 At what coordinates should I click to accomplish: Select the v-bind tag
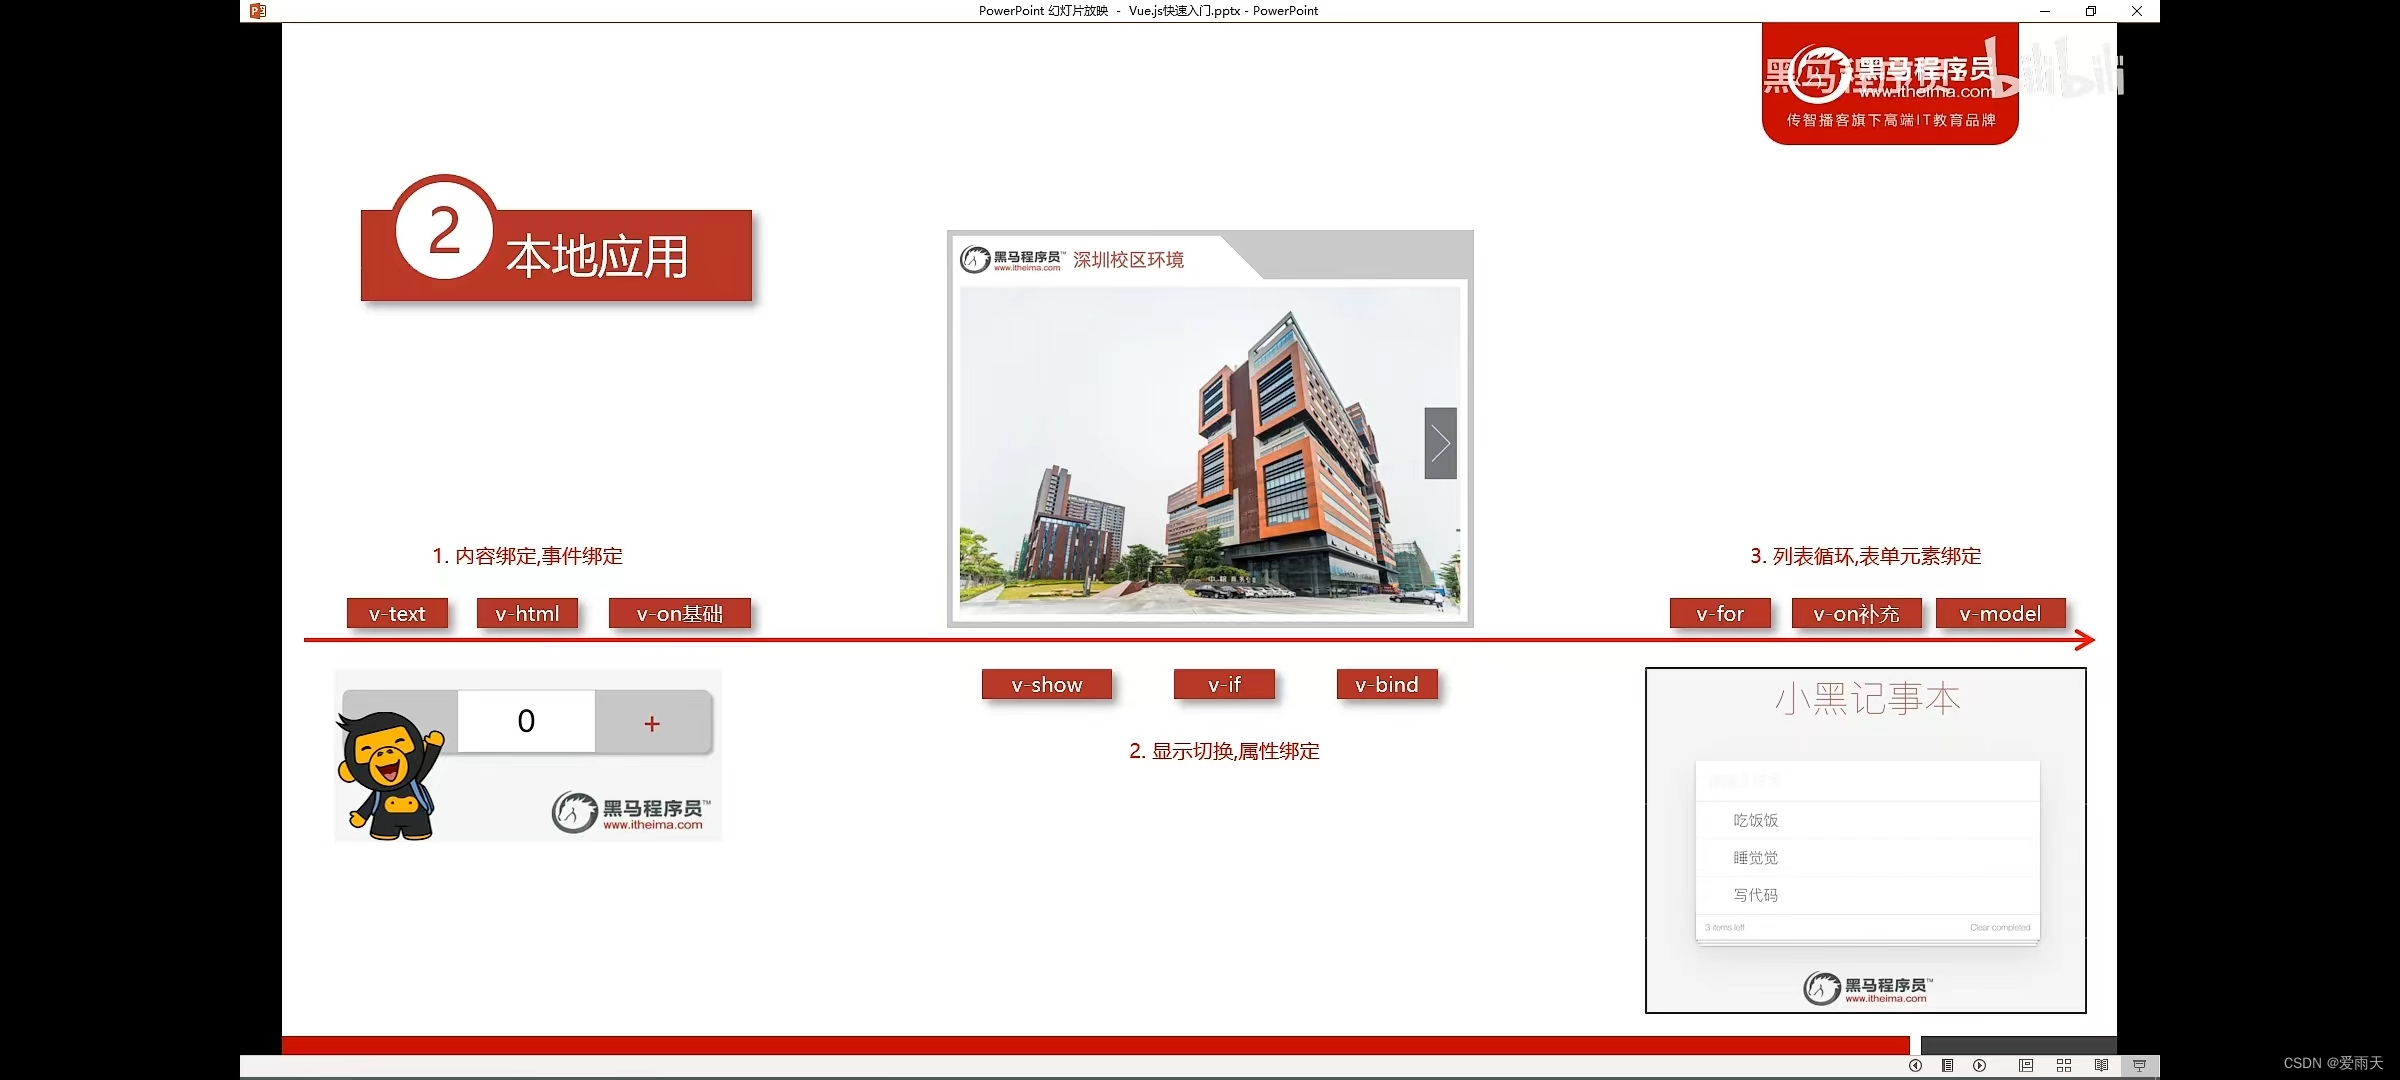pyautogui.click(x=1386, y=685)
